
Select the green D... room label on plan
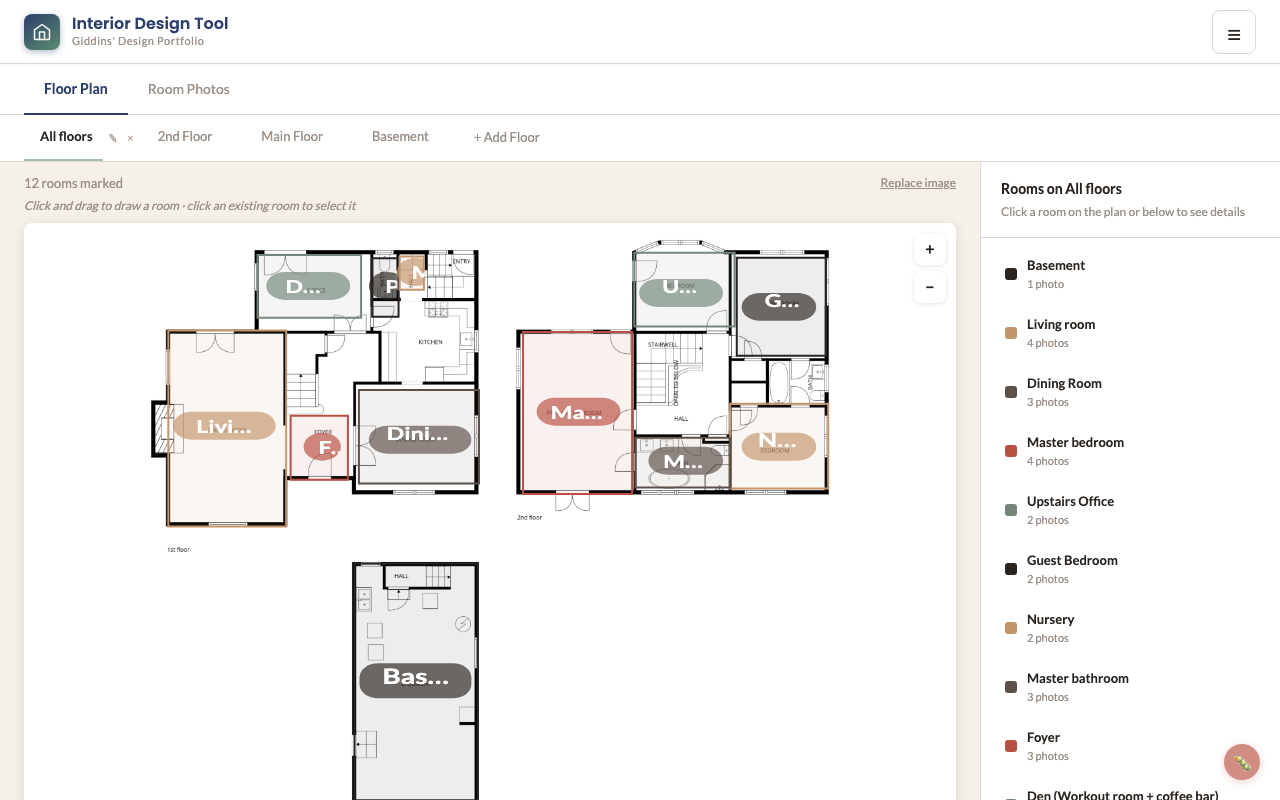(x=309, y=286)
